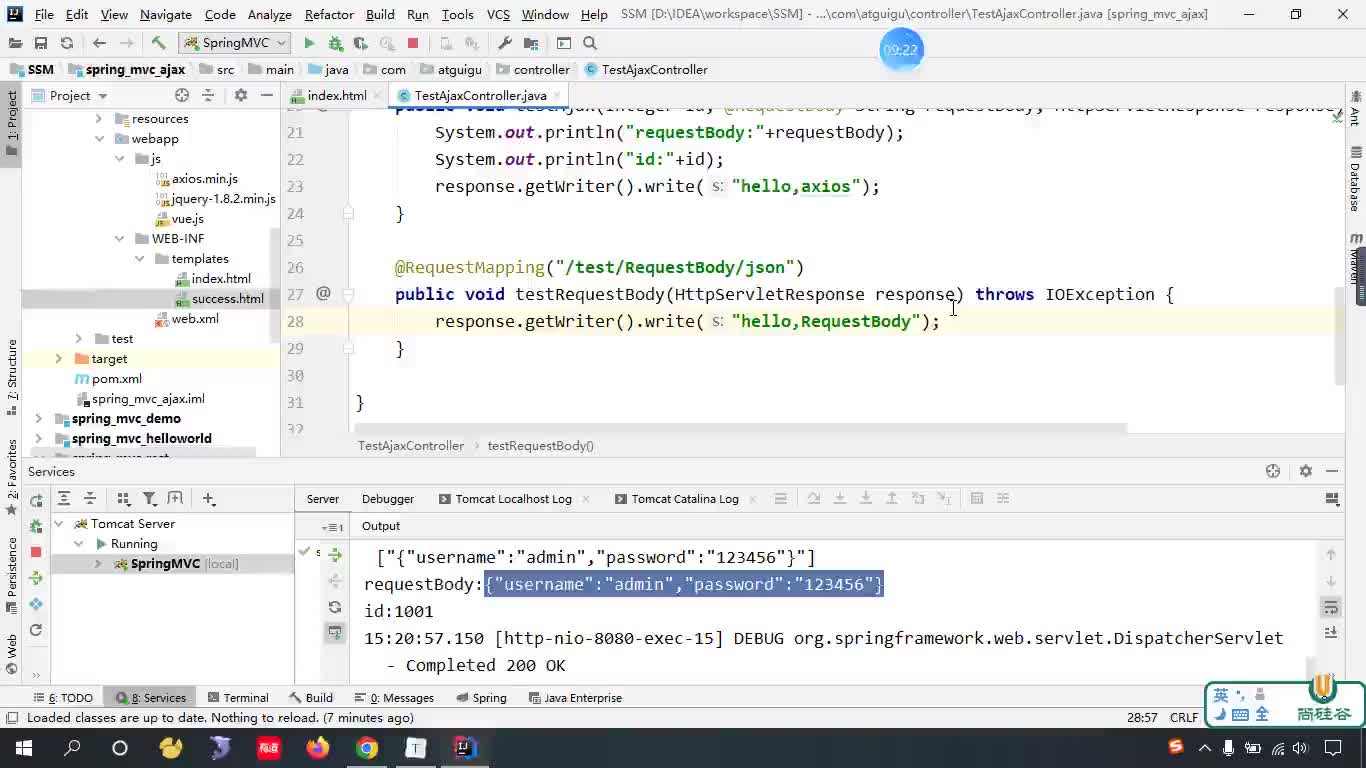Image resolution: width=1366 pixels, height=768 pixels.
Task: Collapse the js folder
Action: point(120,159)
